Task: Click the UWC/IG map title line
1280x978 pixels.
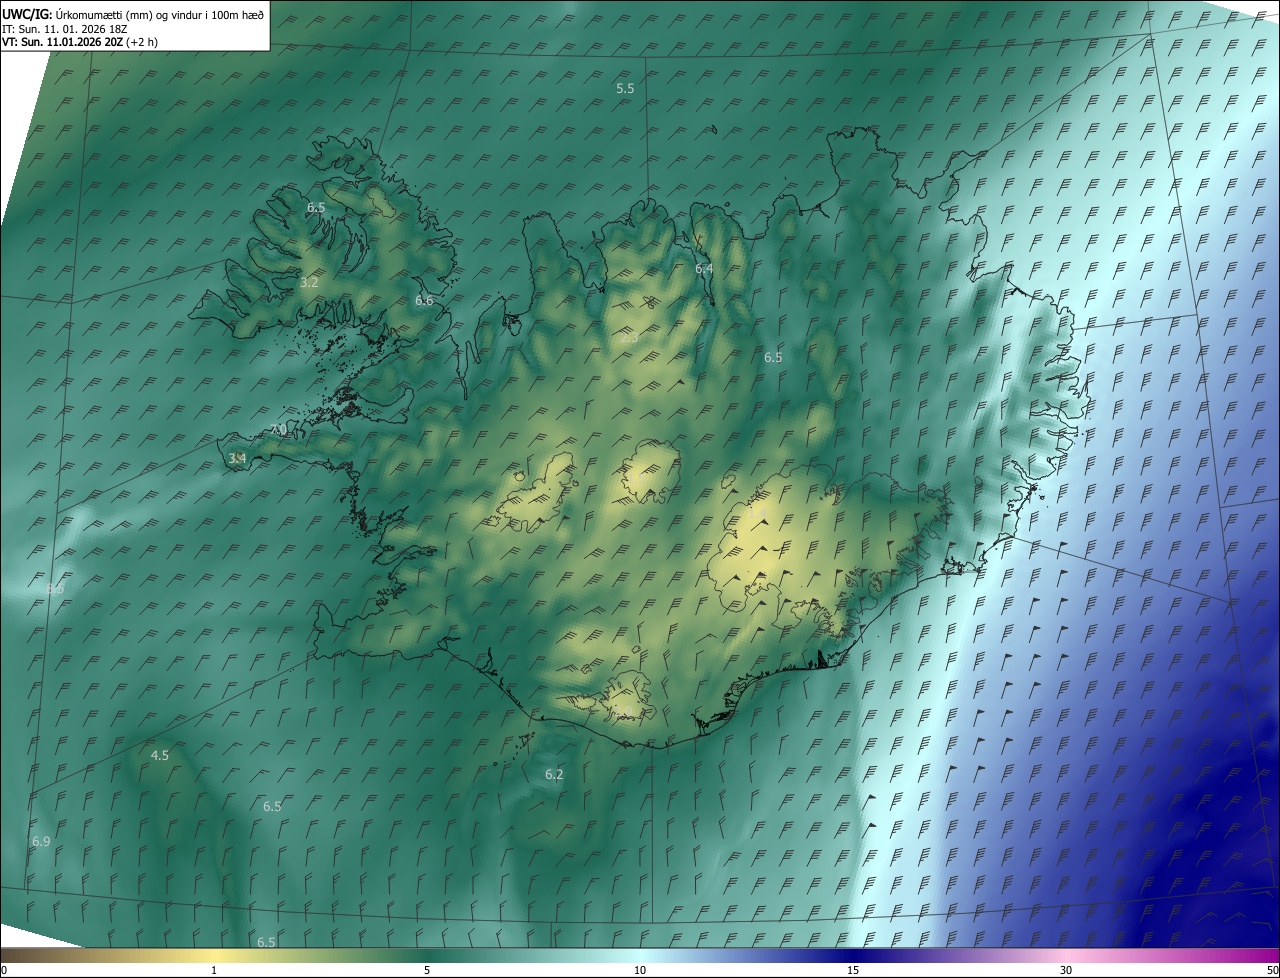Action: click(x=133, y=13)
